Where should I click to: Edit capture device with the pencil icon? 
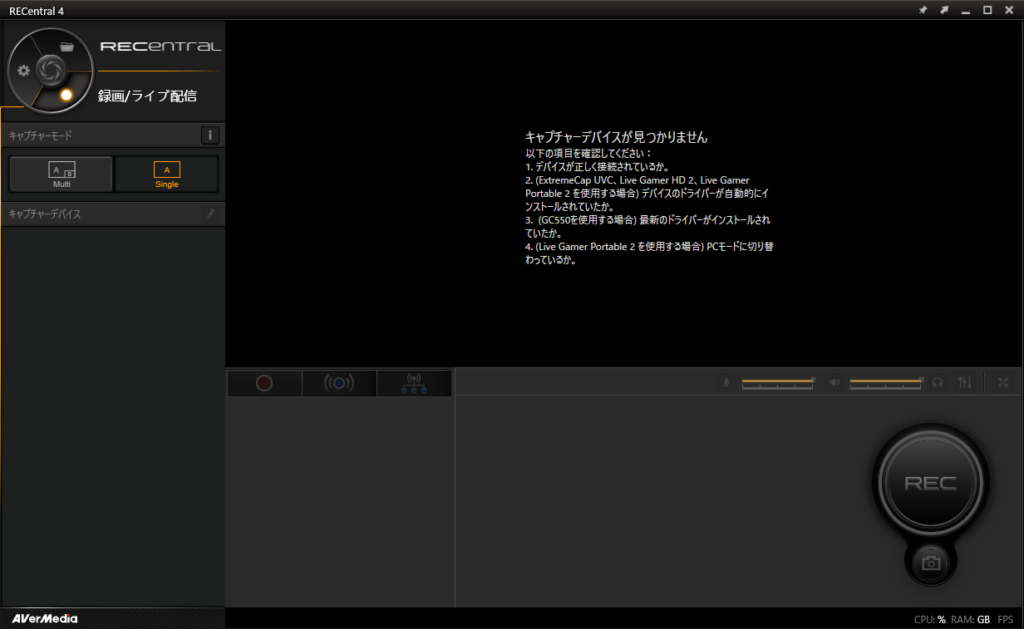coord(210,214)
